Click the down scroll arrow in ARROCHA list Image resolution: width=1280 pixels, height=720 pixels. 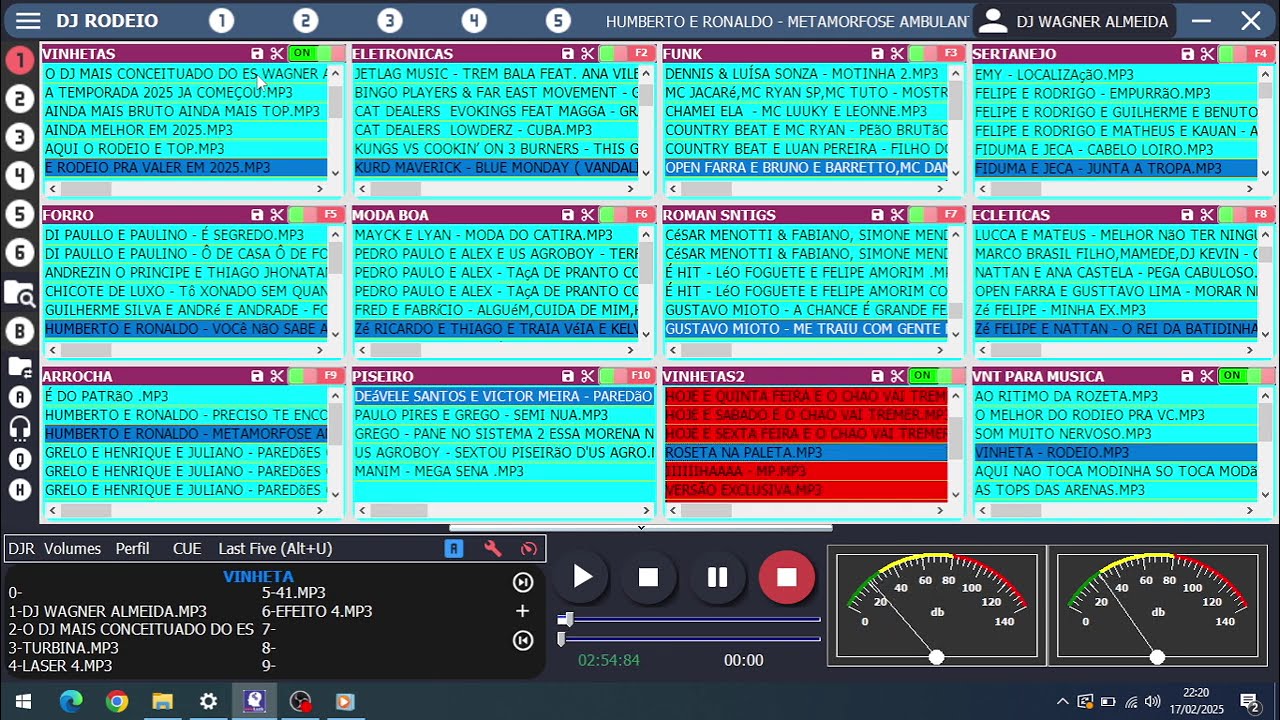point(335,494)
